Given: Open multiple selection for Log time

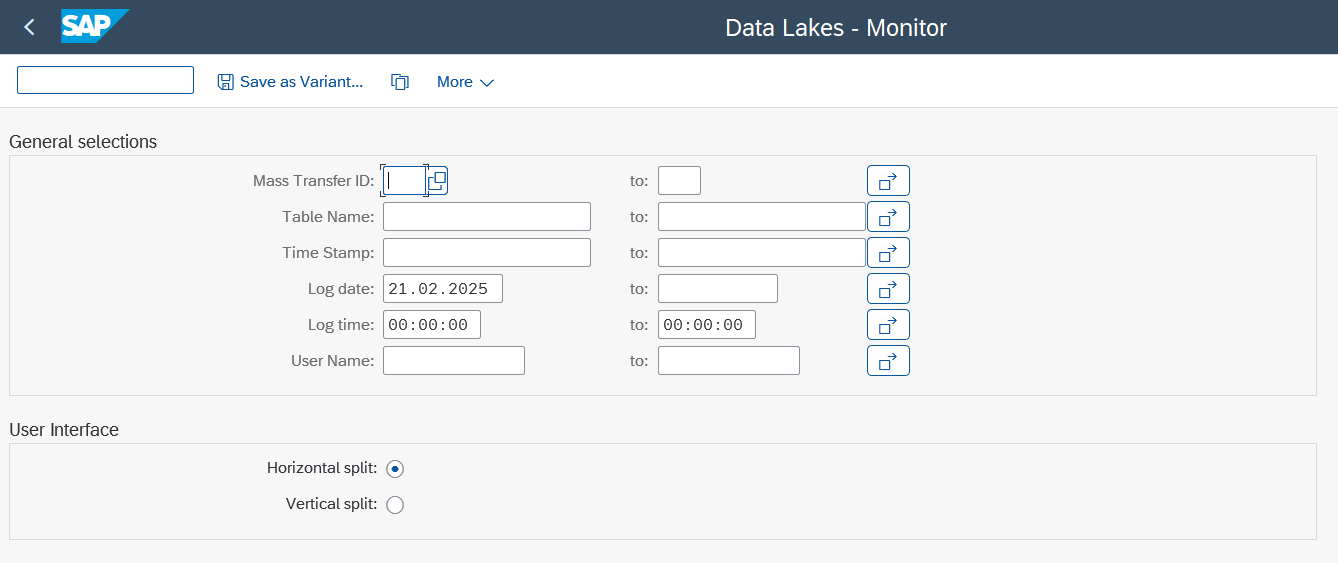Looking at the screenshot, I should (x=888, y=325).
